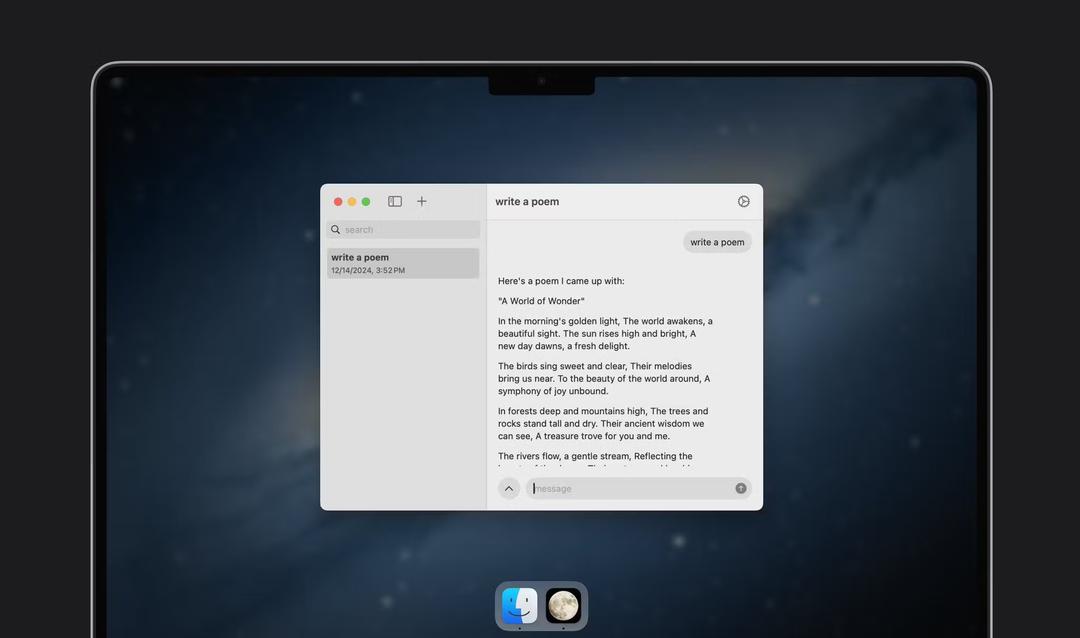The width and height of the screenshot is (1080, 638).
Task: Select the "write a poem" conversation in sidebar
Action: click(x=403, y=263)
